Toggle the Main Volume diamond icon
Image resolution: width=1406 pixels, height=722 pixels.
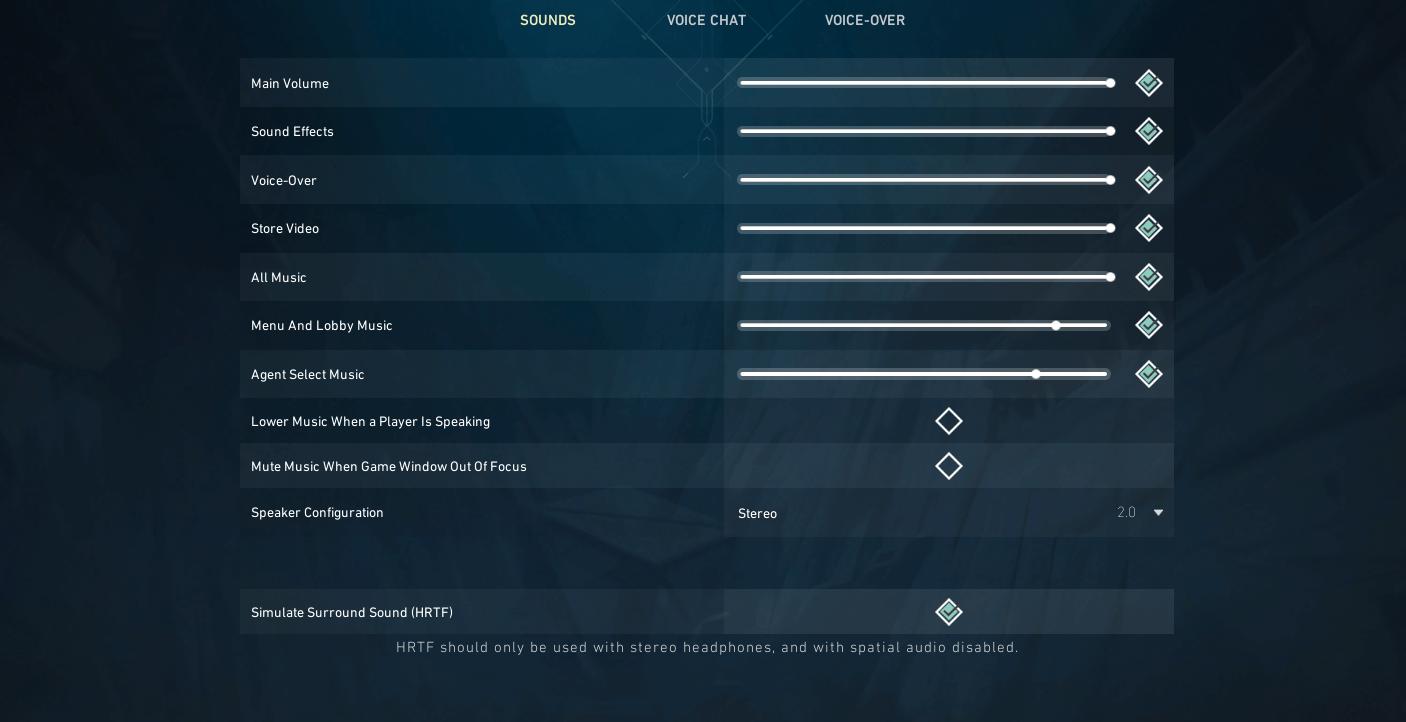[1149, 83]
